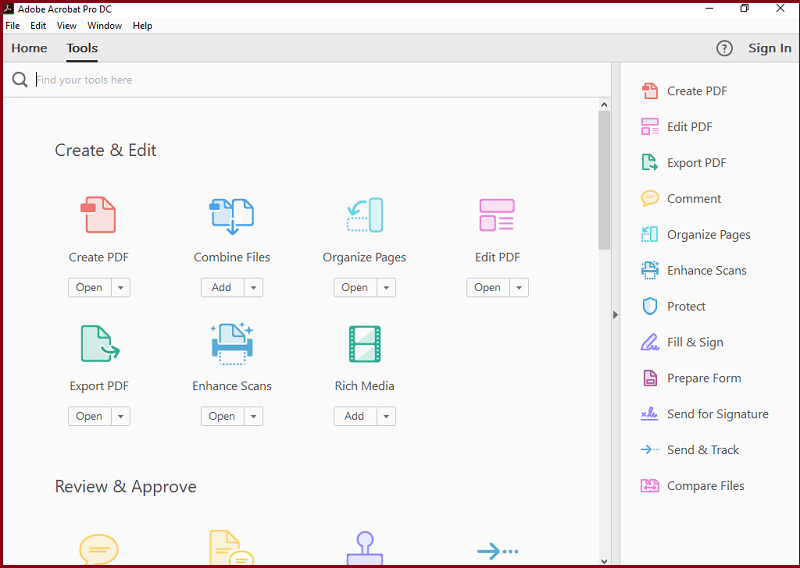The height and width of the screenshot is (568, 800).
Task: Expand the dropdown arrow beside Combine Files Add
Action: point(254,287)
